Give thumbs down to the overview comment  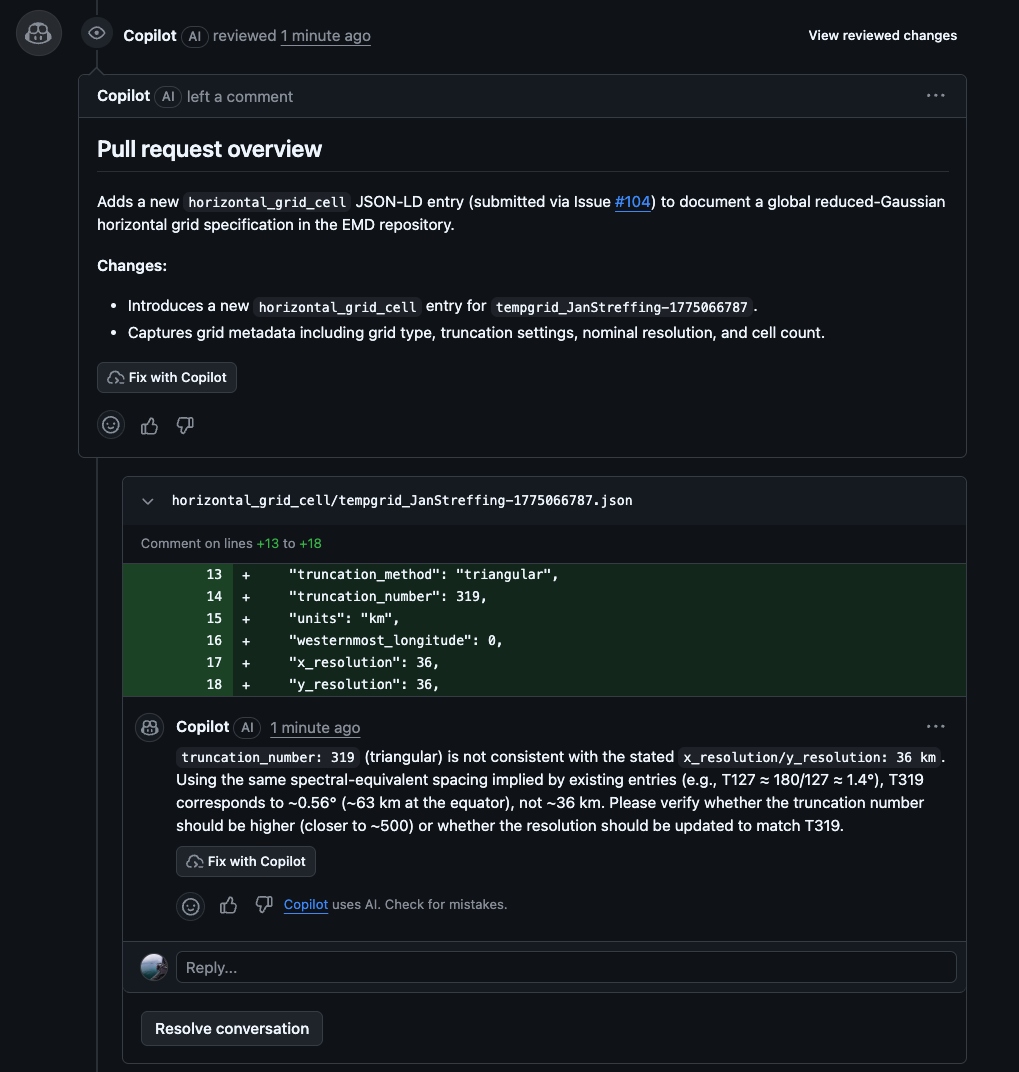185,425
